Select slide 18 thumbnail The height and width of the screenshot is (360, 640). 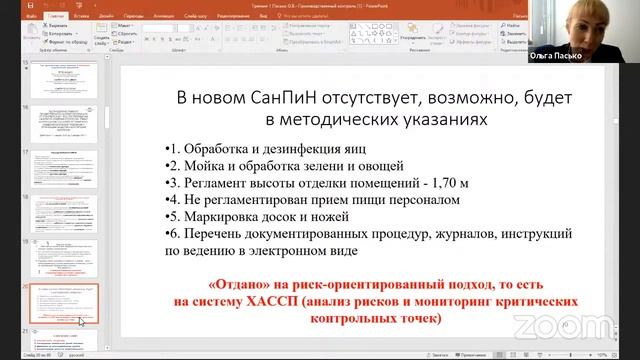[64, 214]
